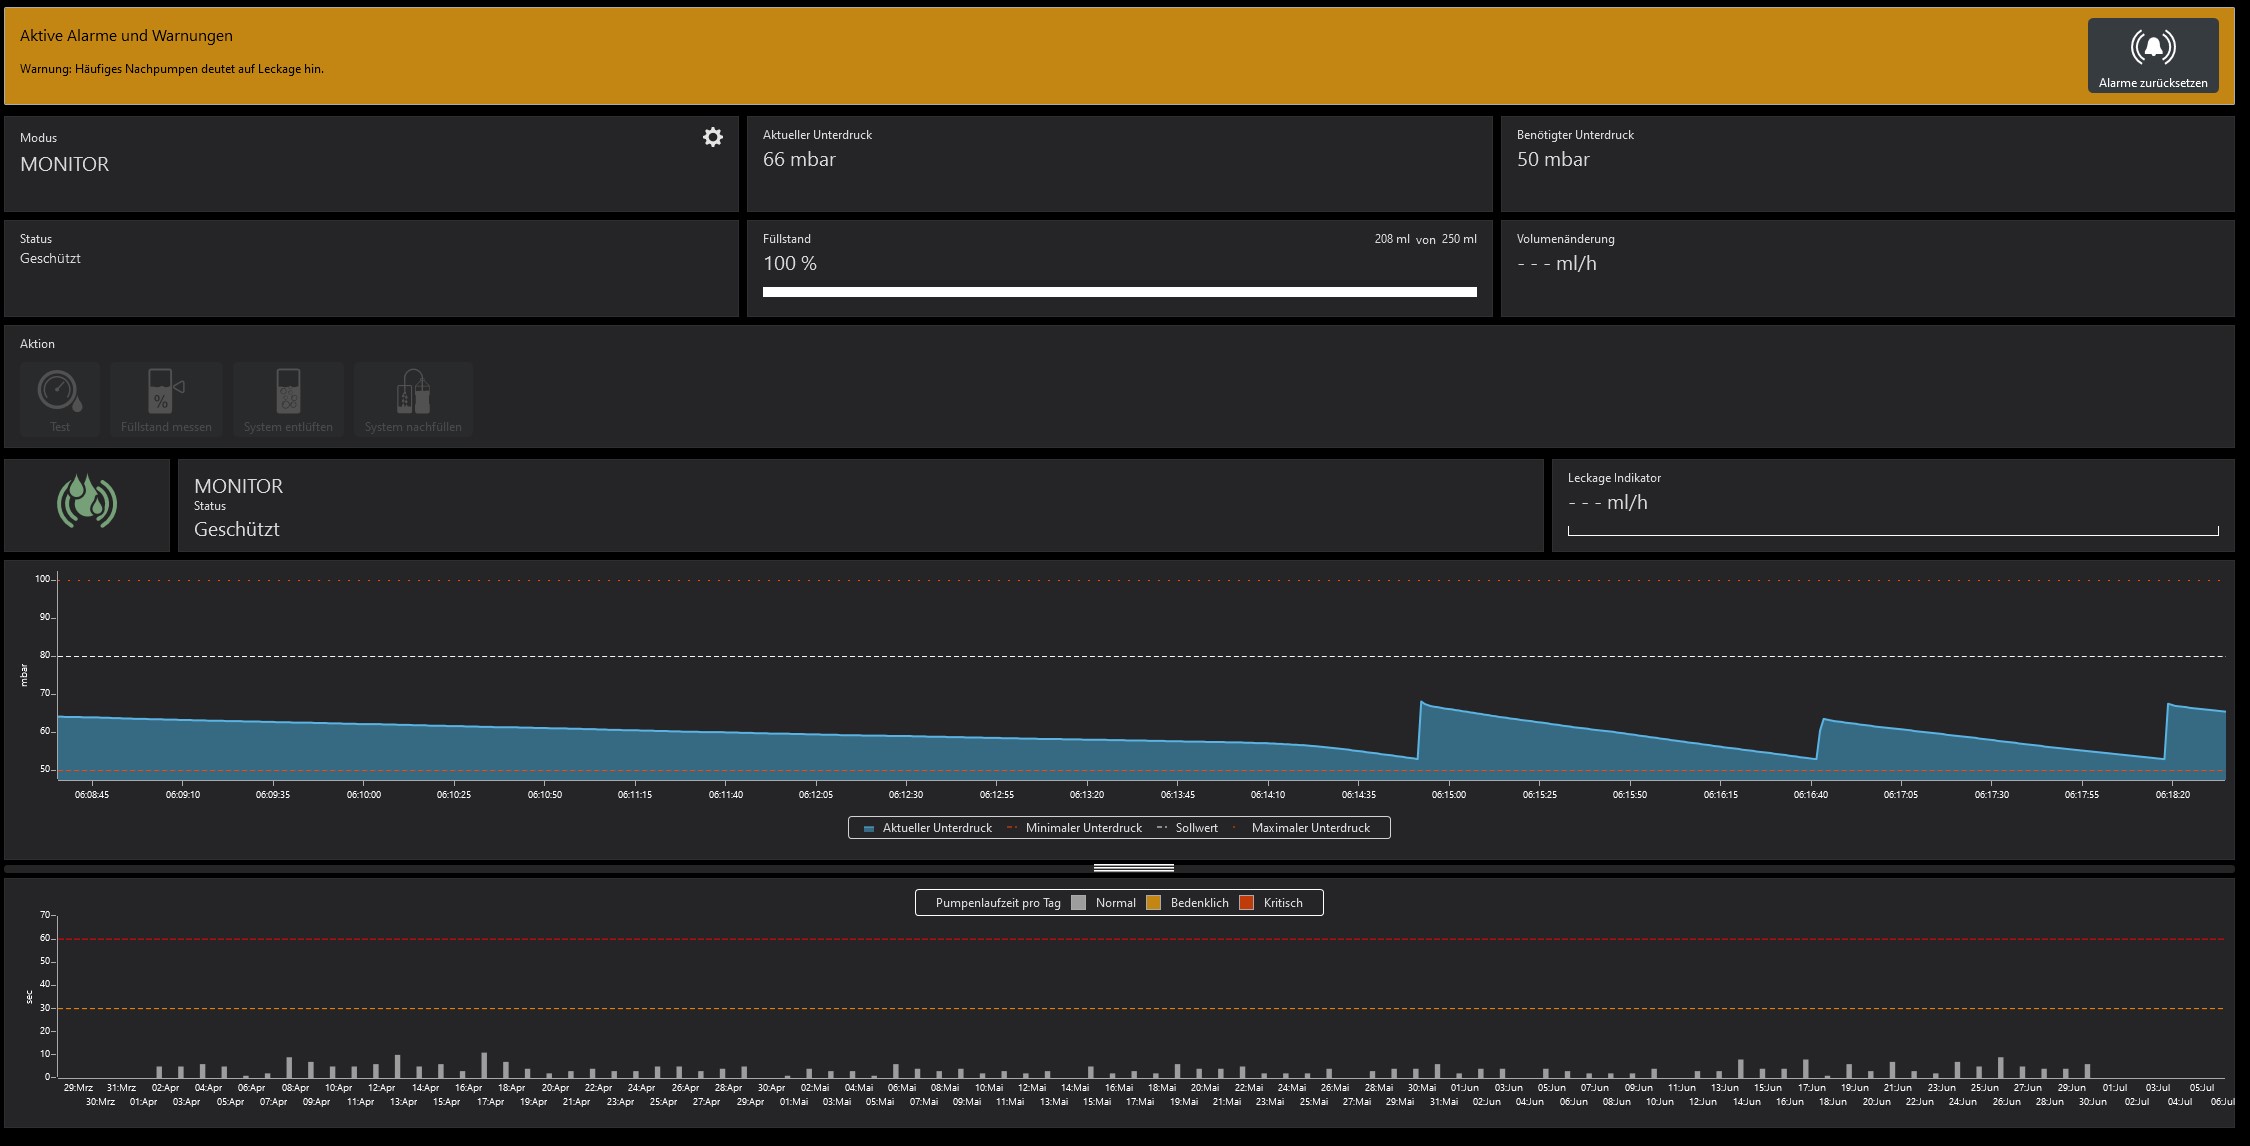Click the Bedenklich orange legend swatch
The width and height of the screenshot is (2250, 1146).
pyautogui.click(x=1153, y=903)
